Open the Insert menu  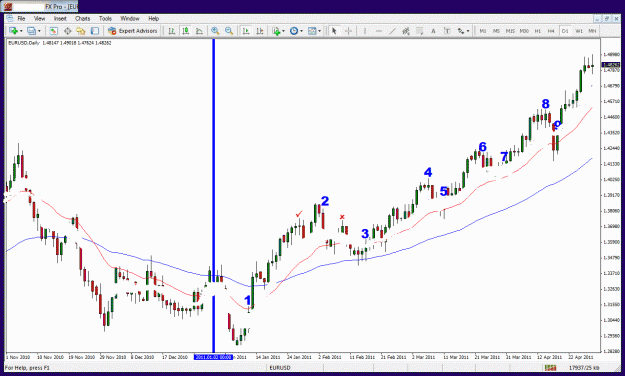(x=60, y=18)
